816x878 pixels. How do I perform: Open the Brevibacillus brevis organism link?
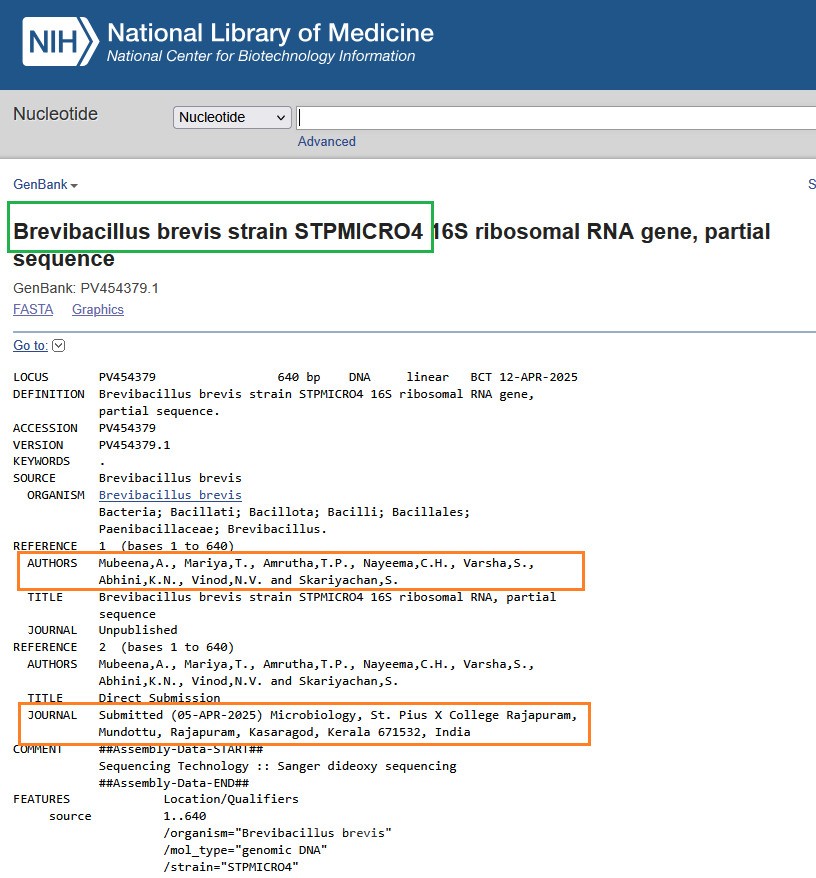170,495
